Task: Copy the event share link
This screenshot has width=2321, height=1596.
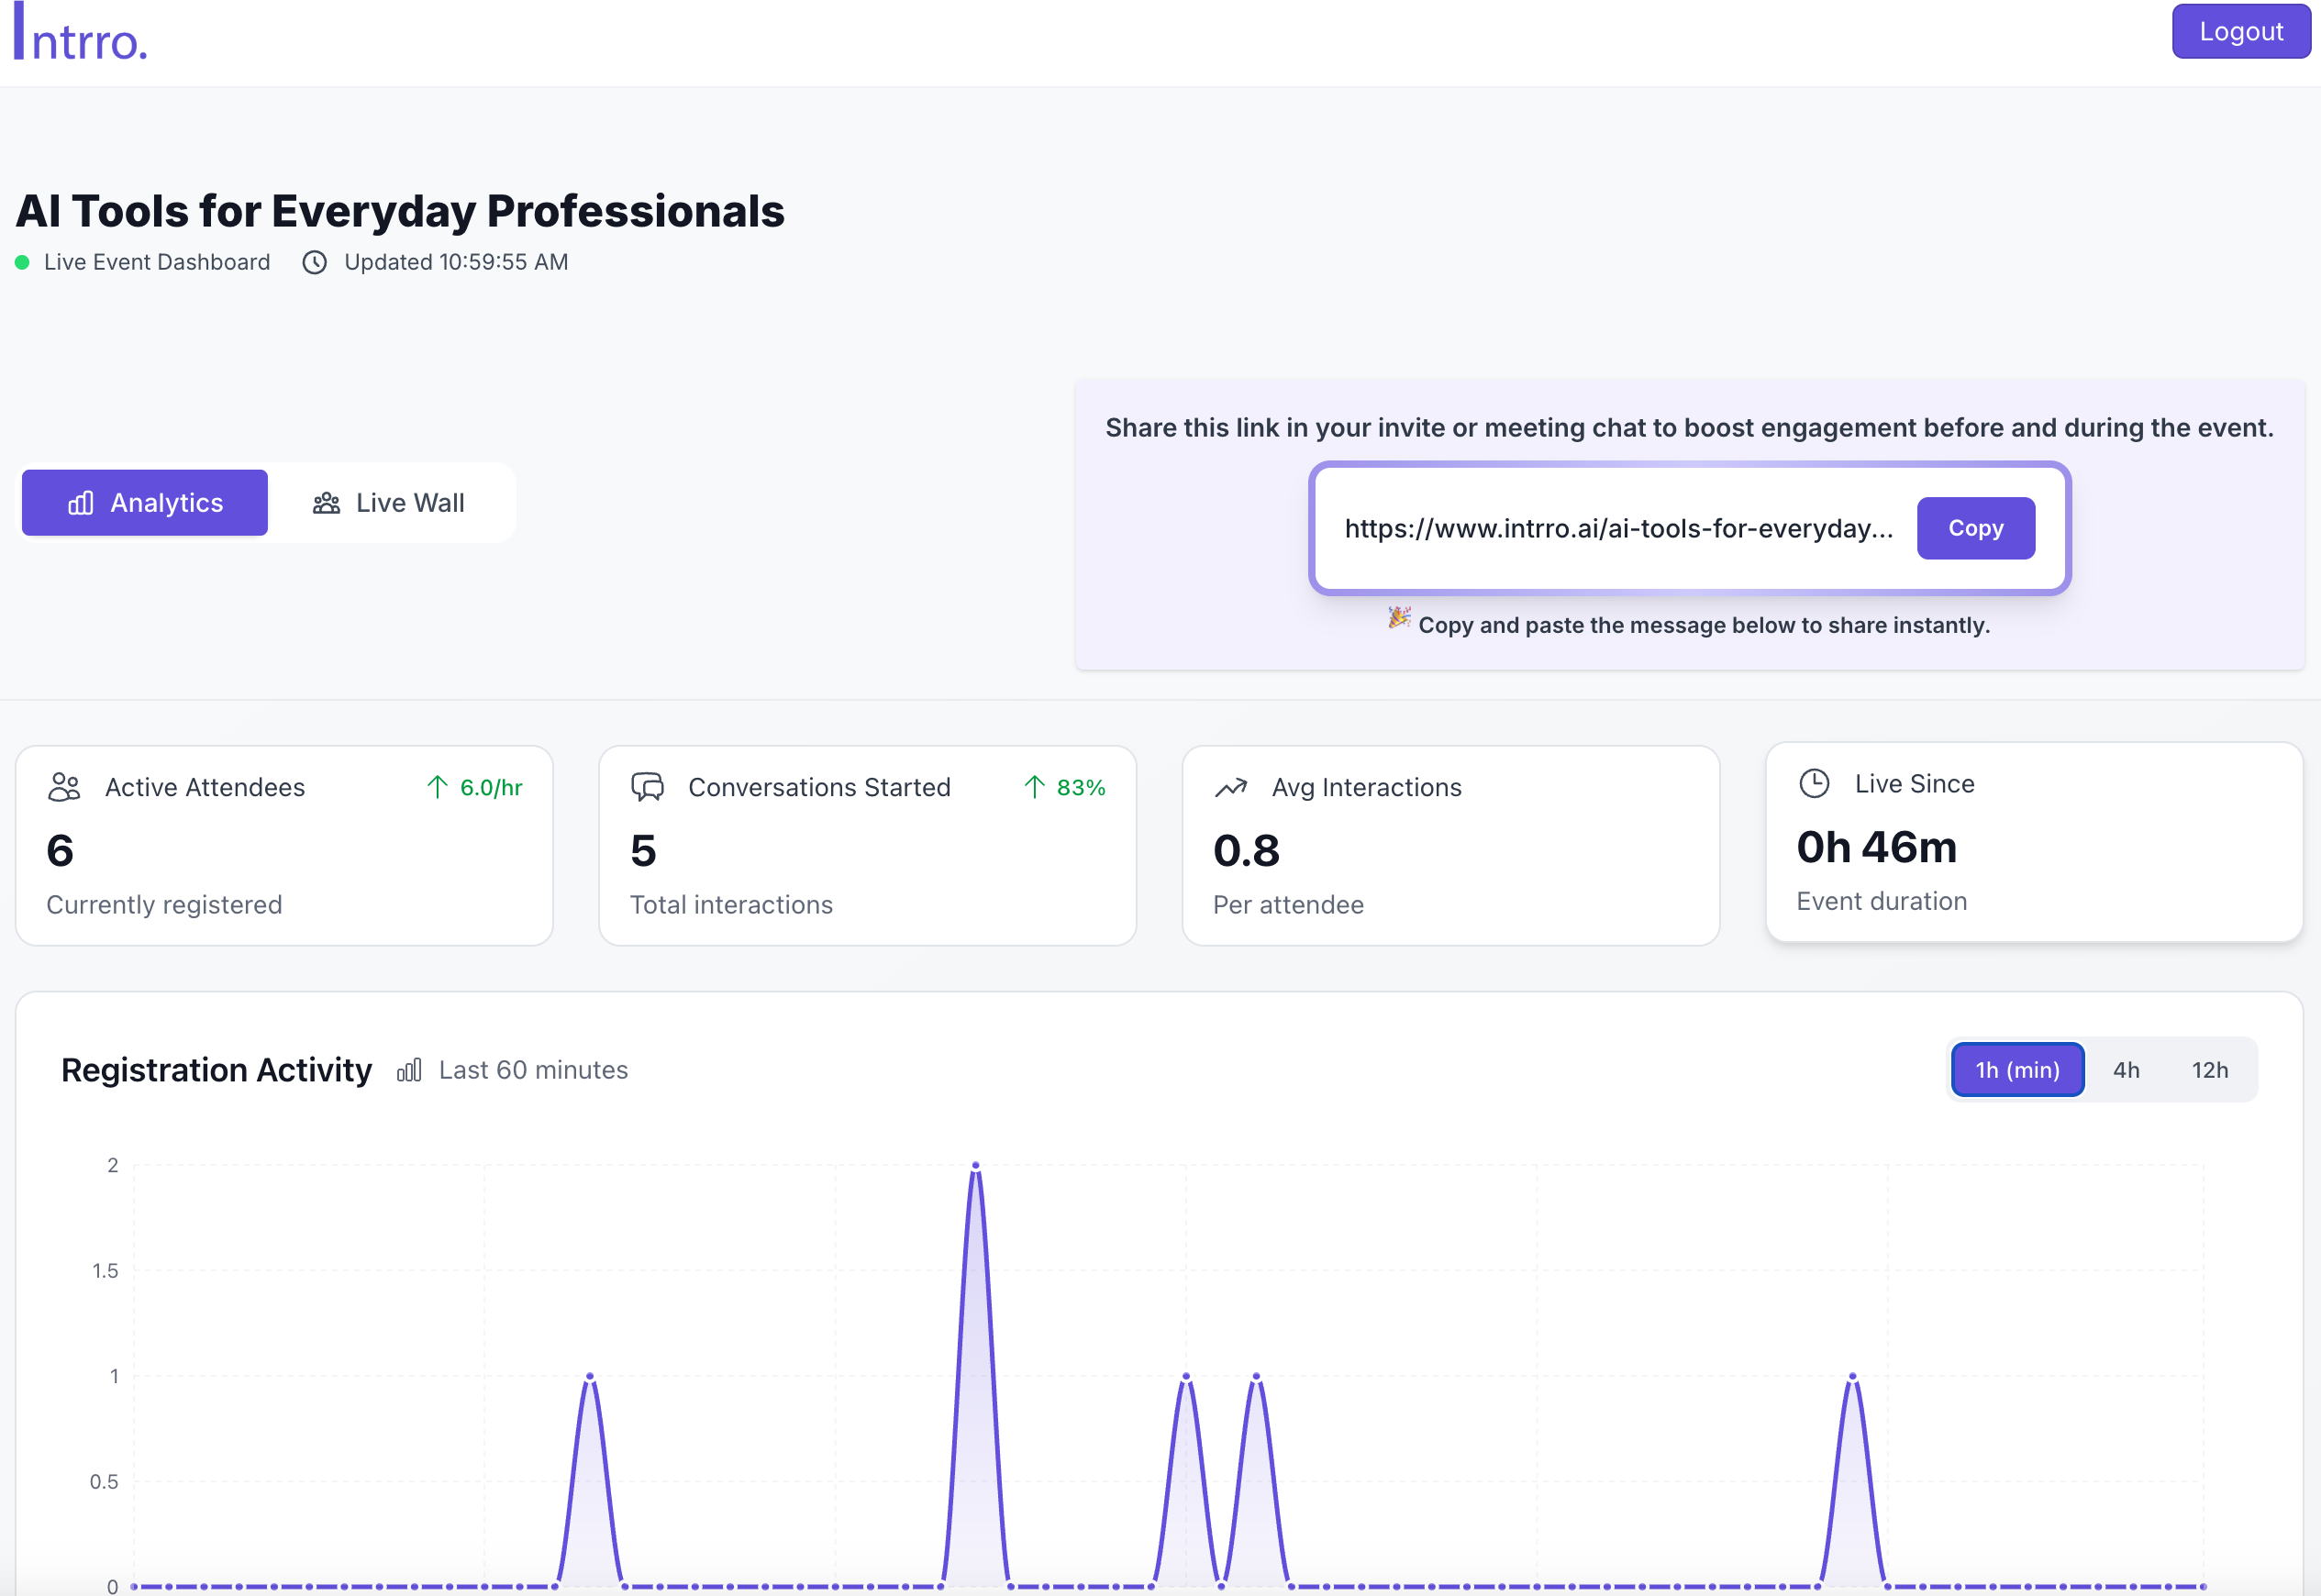Action: pyautogui.click(x=1975, y=528)
